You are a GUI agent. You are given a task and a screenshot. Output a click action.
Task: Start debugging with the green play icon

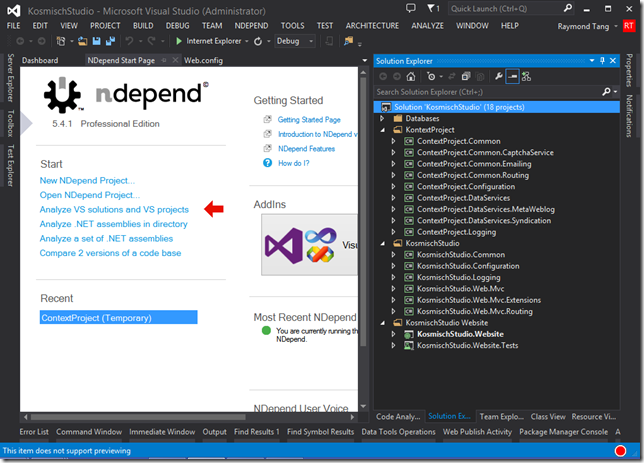click(179, 41)
